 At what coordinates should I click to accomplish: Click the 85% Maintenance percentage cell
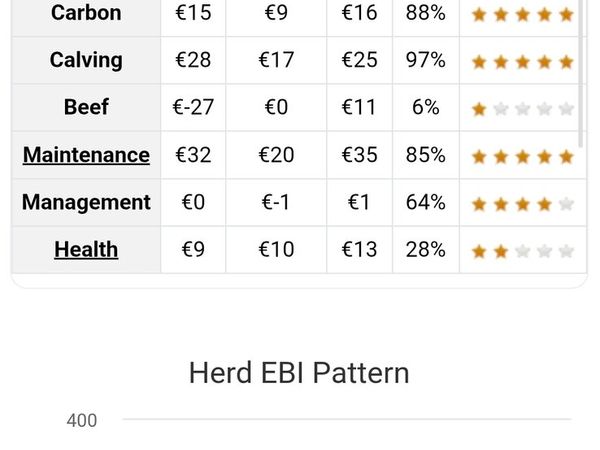pyautogui.click(x=425, y=155)
